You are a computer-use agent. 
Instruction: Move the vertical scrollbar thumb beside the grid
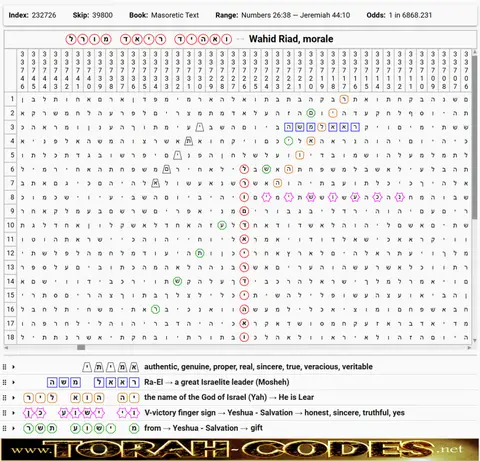point(474,136)
